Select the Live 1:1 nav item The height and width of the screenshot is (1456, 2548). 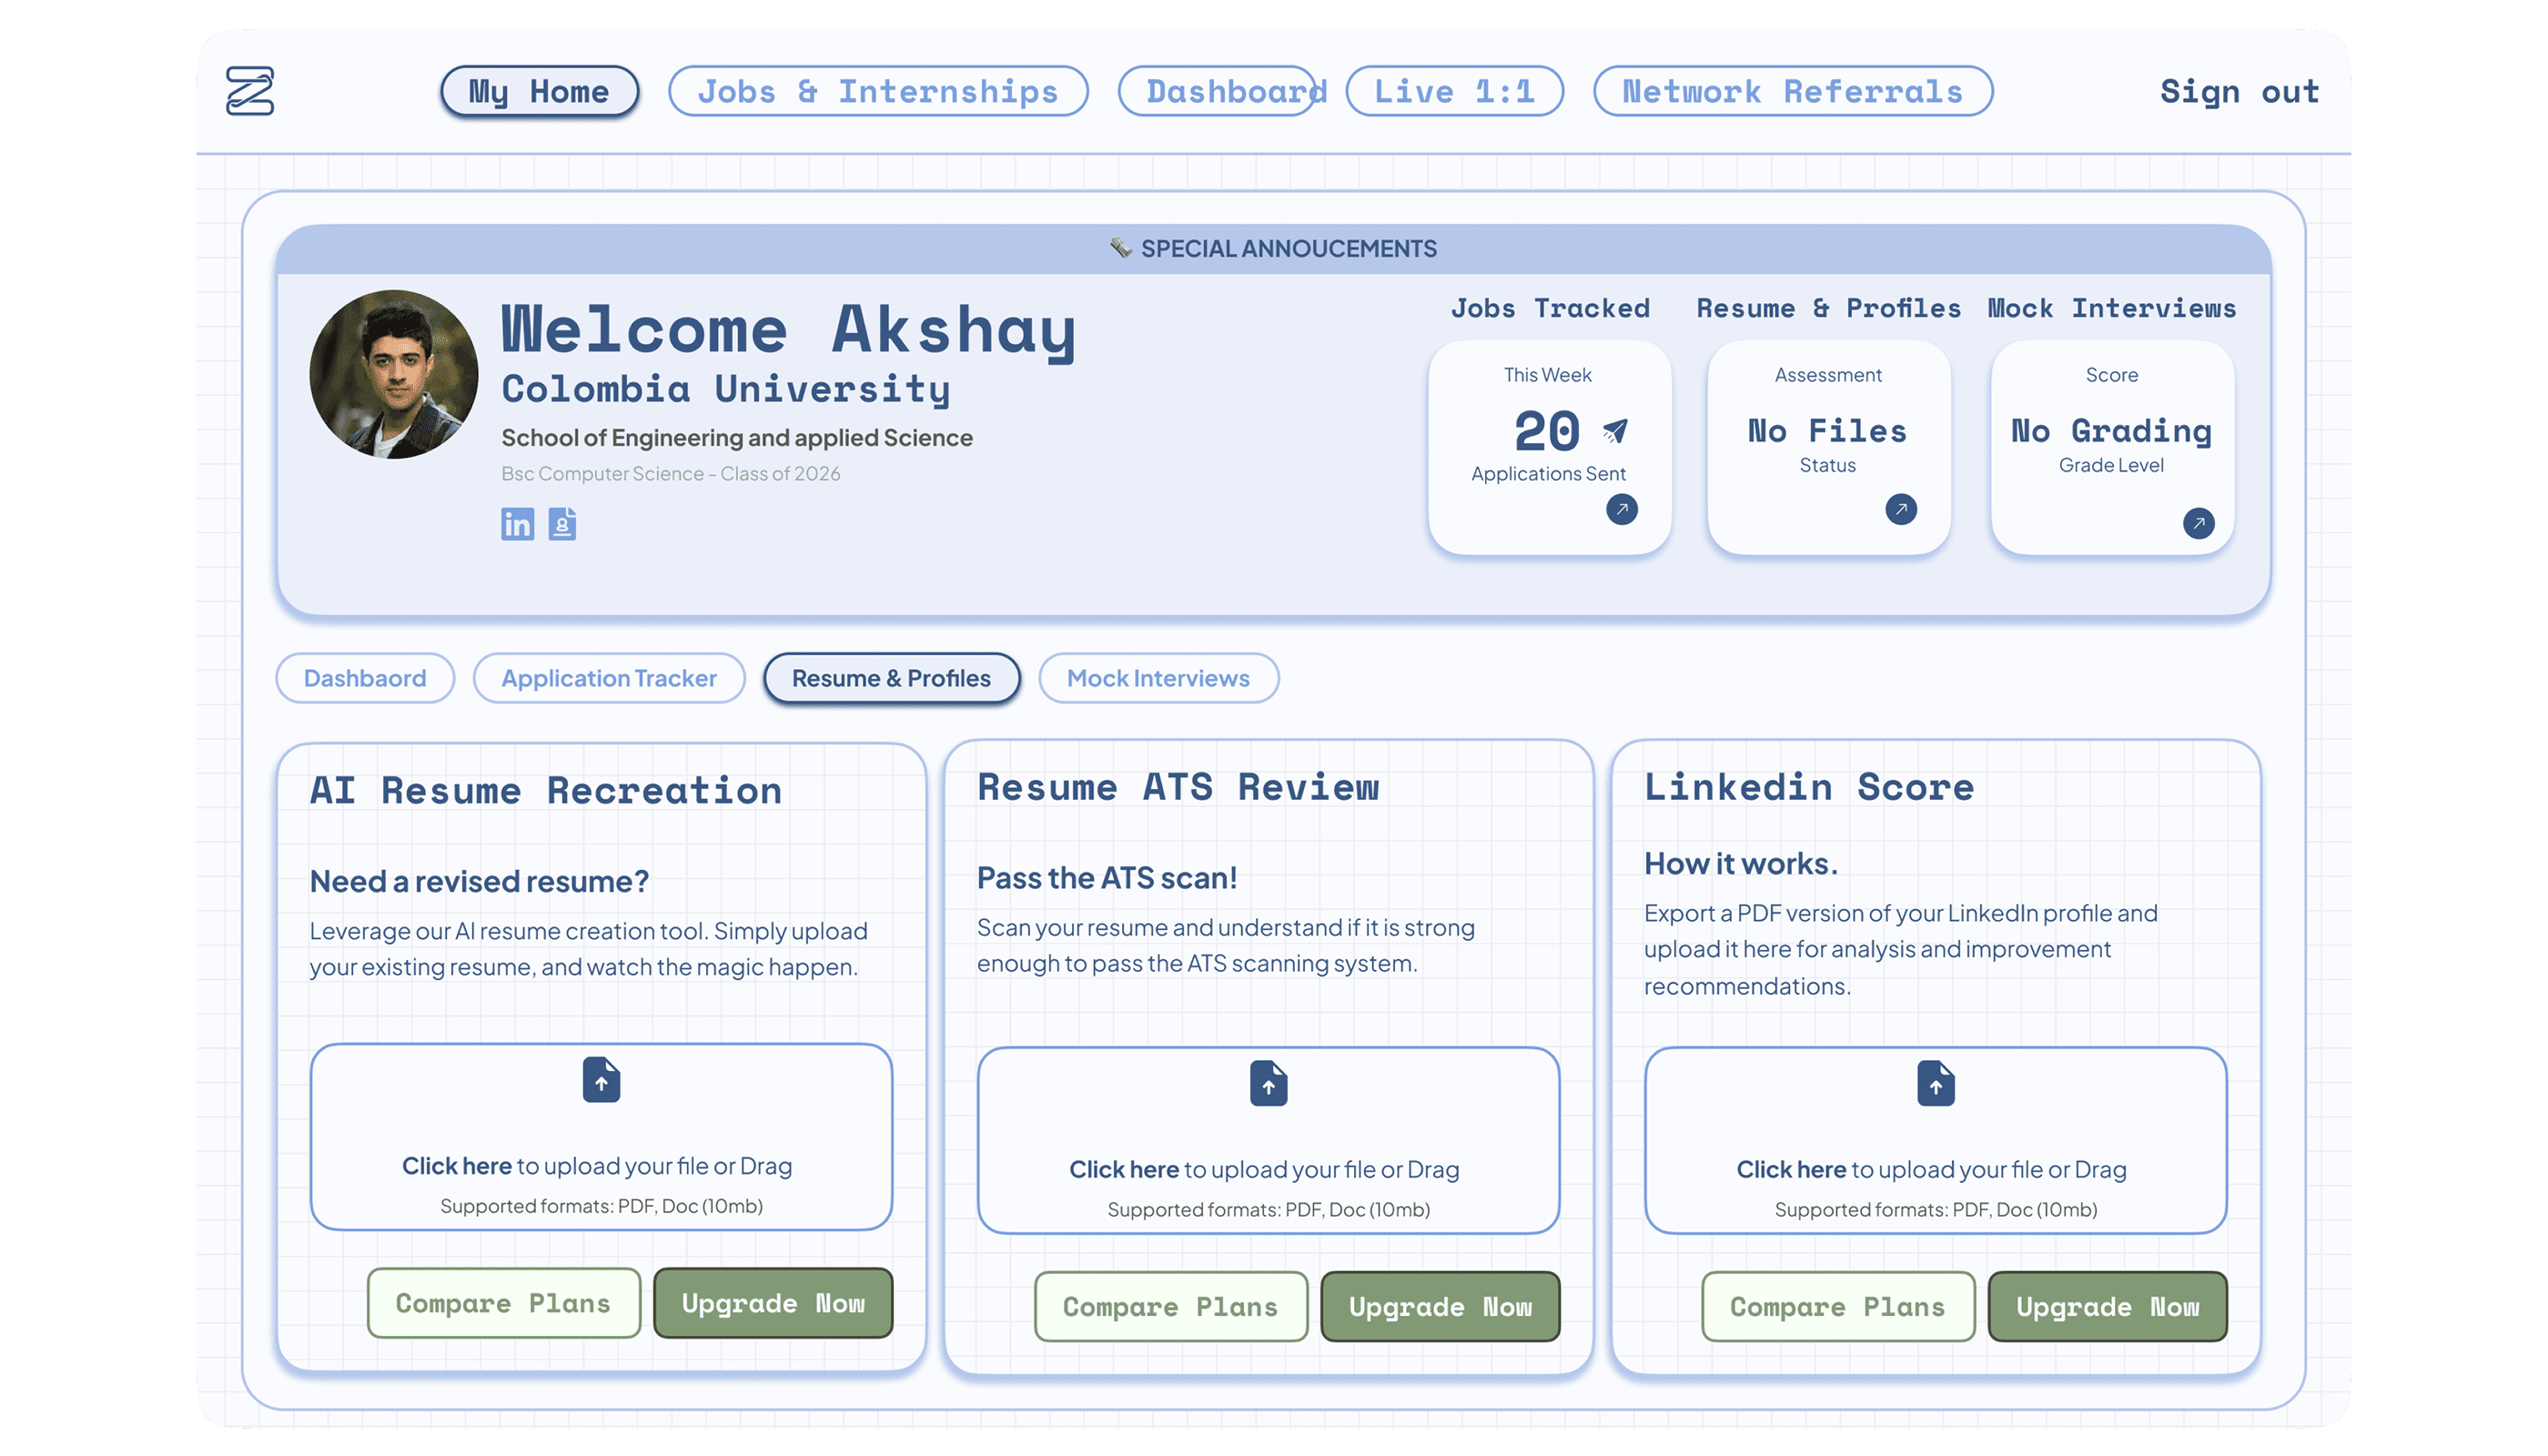point(1453,91)
